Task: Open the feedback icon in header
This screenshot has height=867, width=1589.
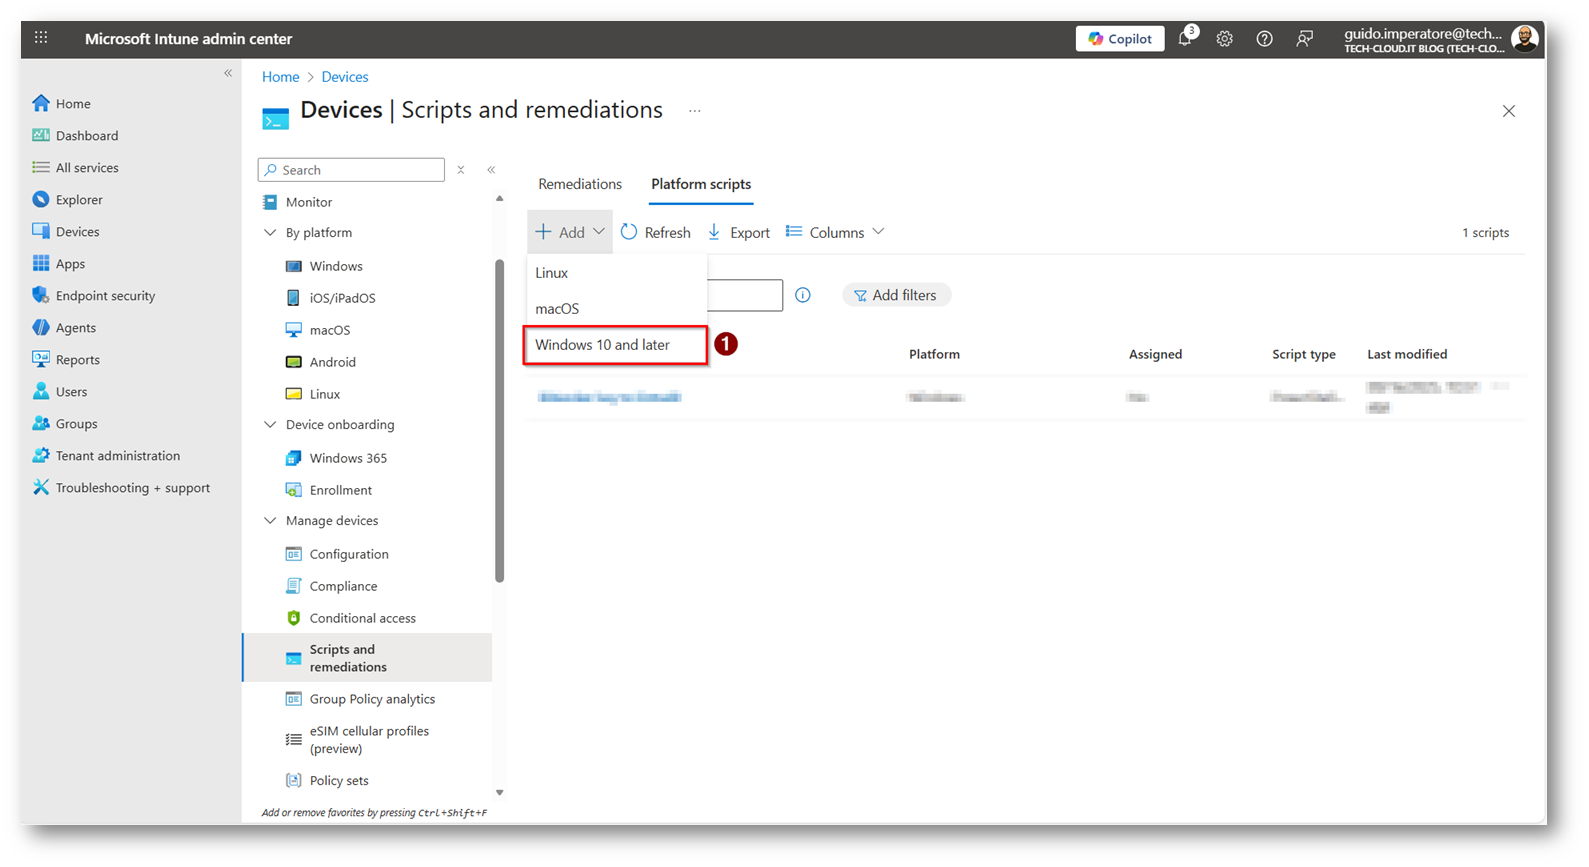Action: click(x=1304, y=39)
